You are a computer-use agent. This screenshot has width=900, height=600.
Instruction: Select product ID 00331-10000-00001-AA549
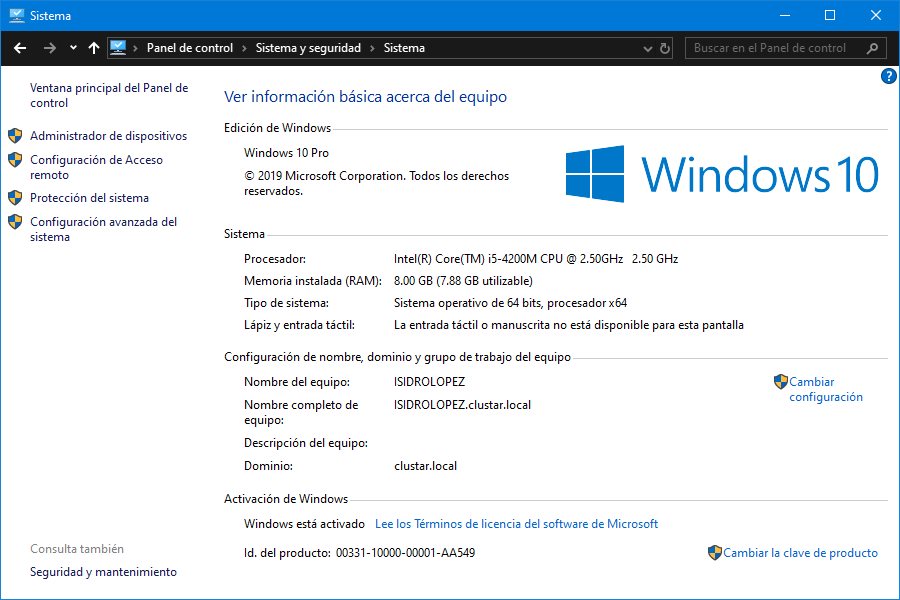(x=405, y=553)
